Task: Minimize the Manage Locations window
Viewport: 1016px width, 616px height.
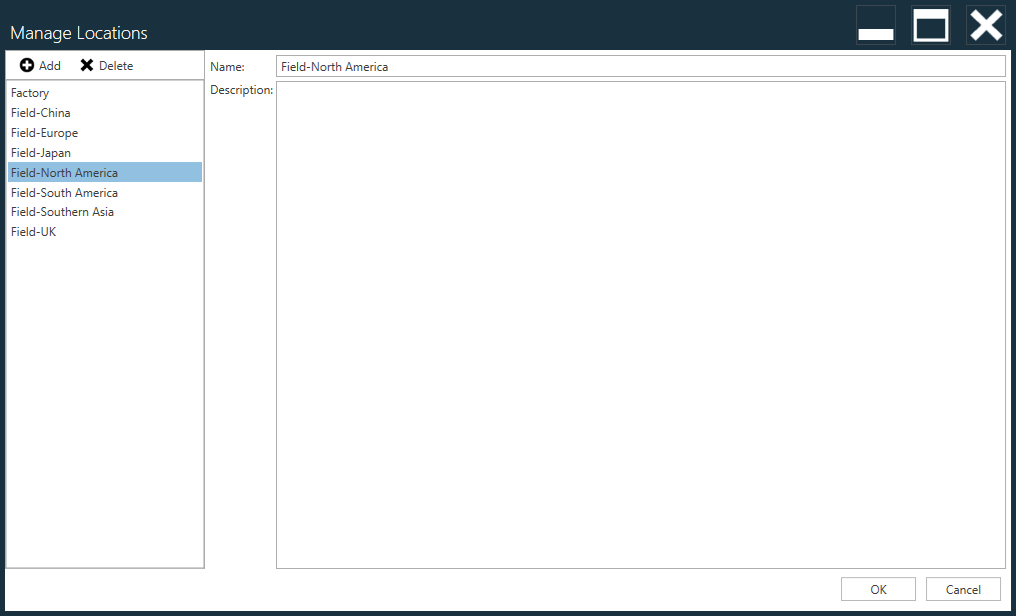Action: (x=875, y=25)
